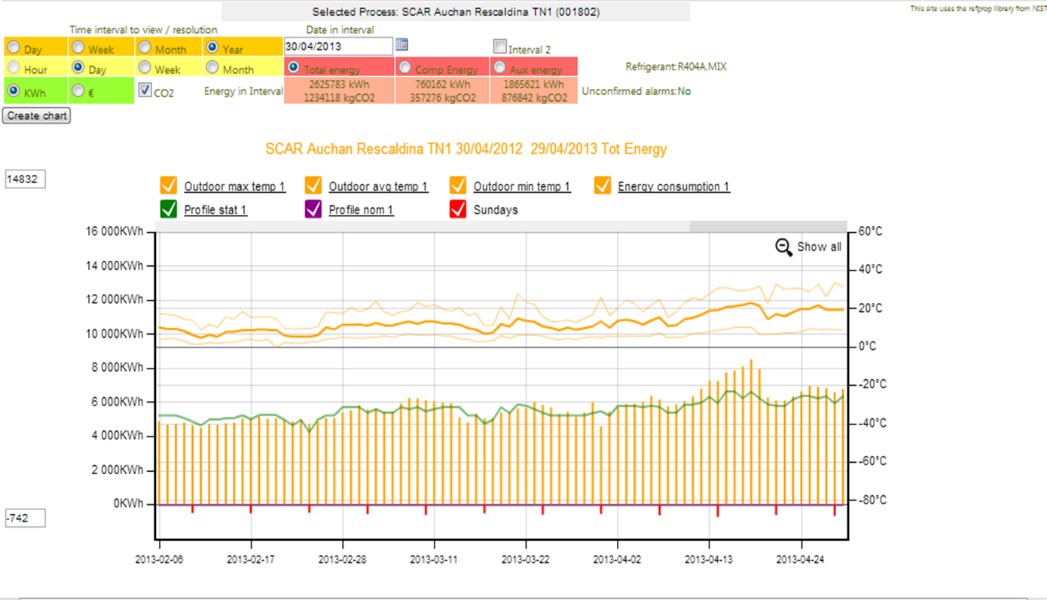Viewport: 1047px width, 600px height.
Task: Open the Profile nom 1 link
Action: (361, 210)
